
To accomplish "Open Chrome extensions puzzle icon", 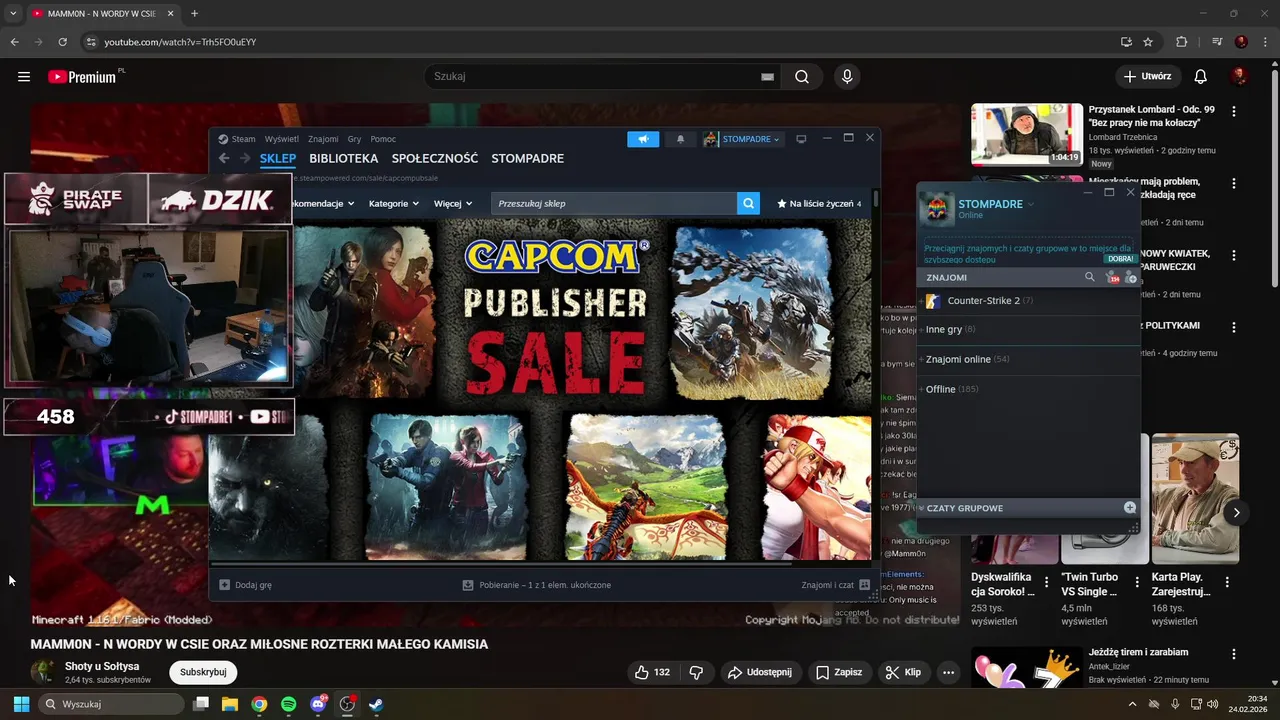I will (x=1182, y=42).
